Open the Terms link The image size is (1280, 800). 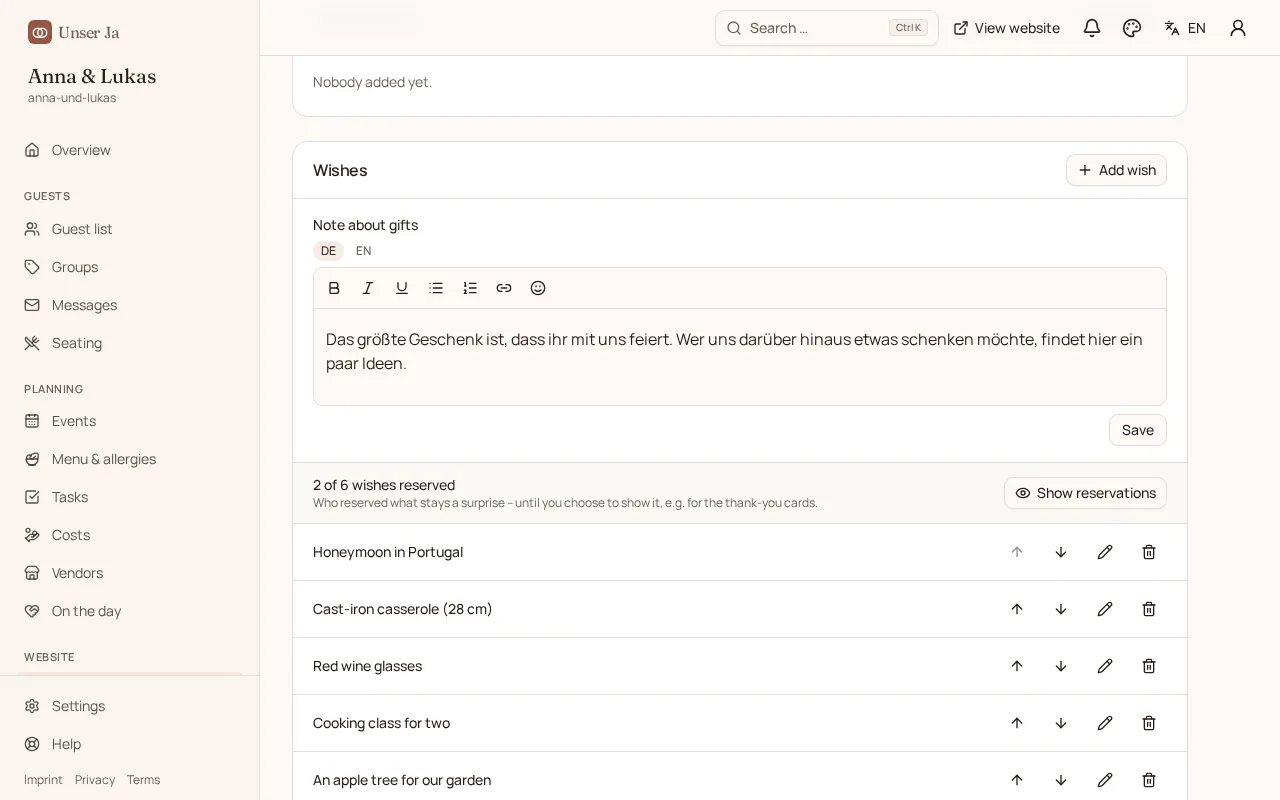(x=143, y=780)
